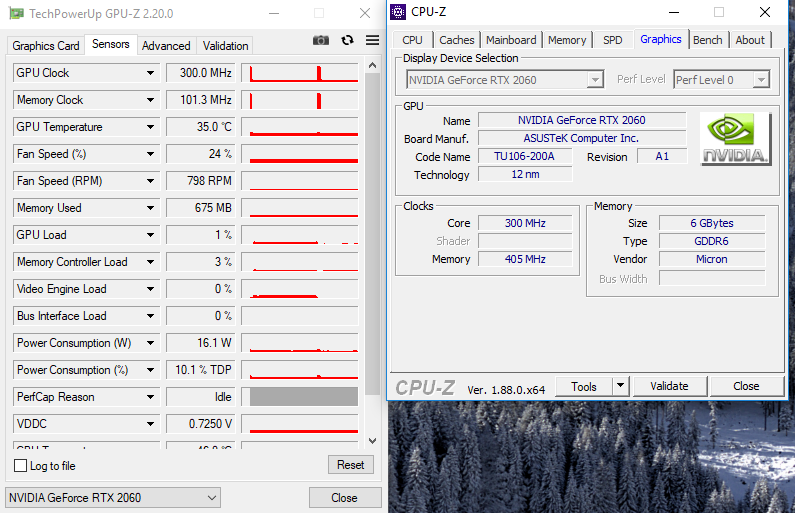Expand the Tools dropdown arrow in CPU-Z
The height and width of the screenshot is (513, 795).
(620, 386)
